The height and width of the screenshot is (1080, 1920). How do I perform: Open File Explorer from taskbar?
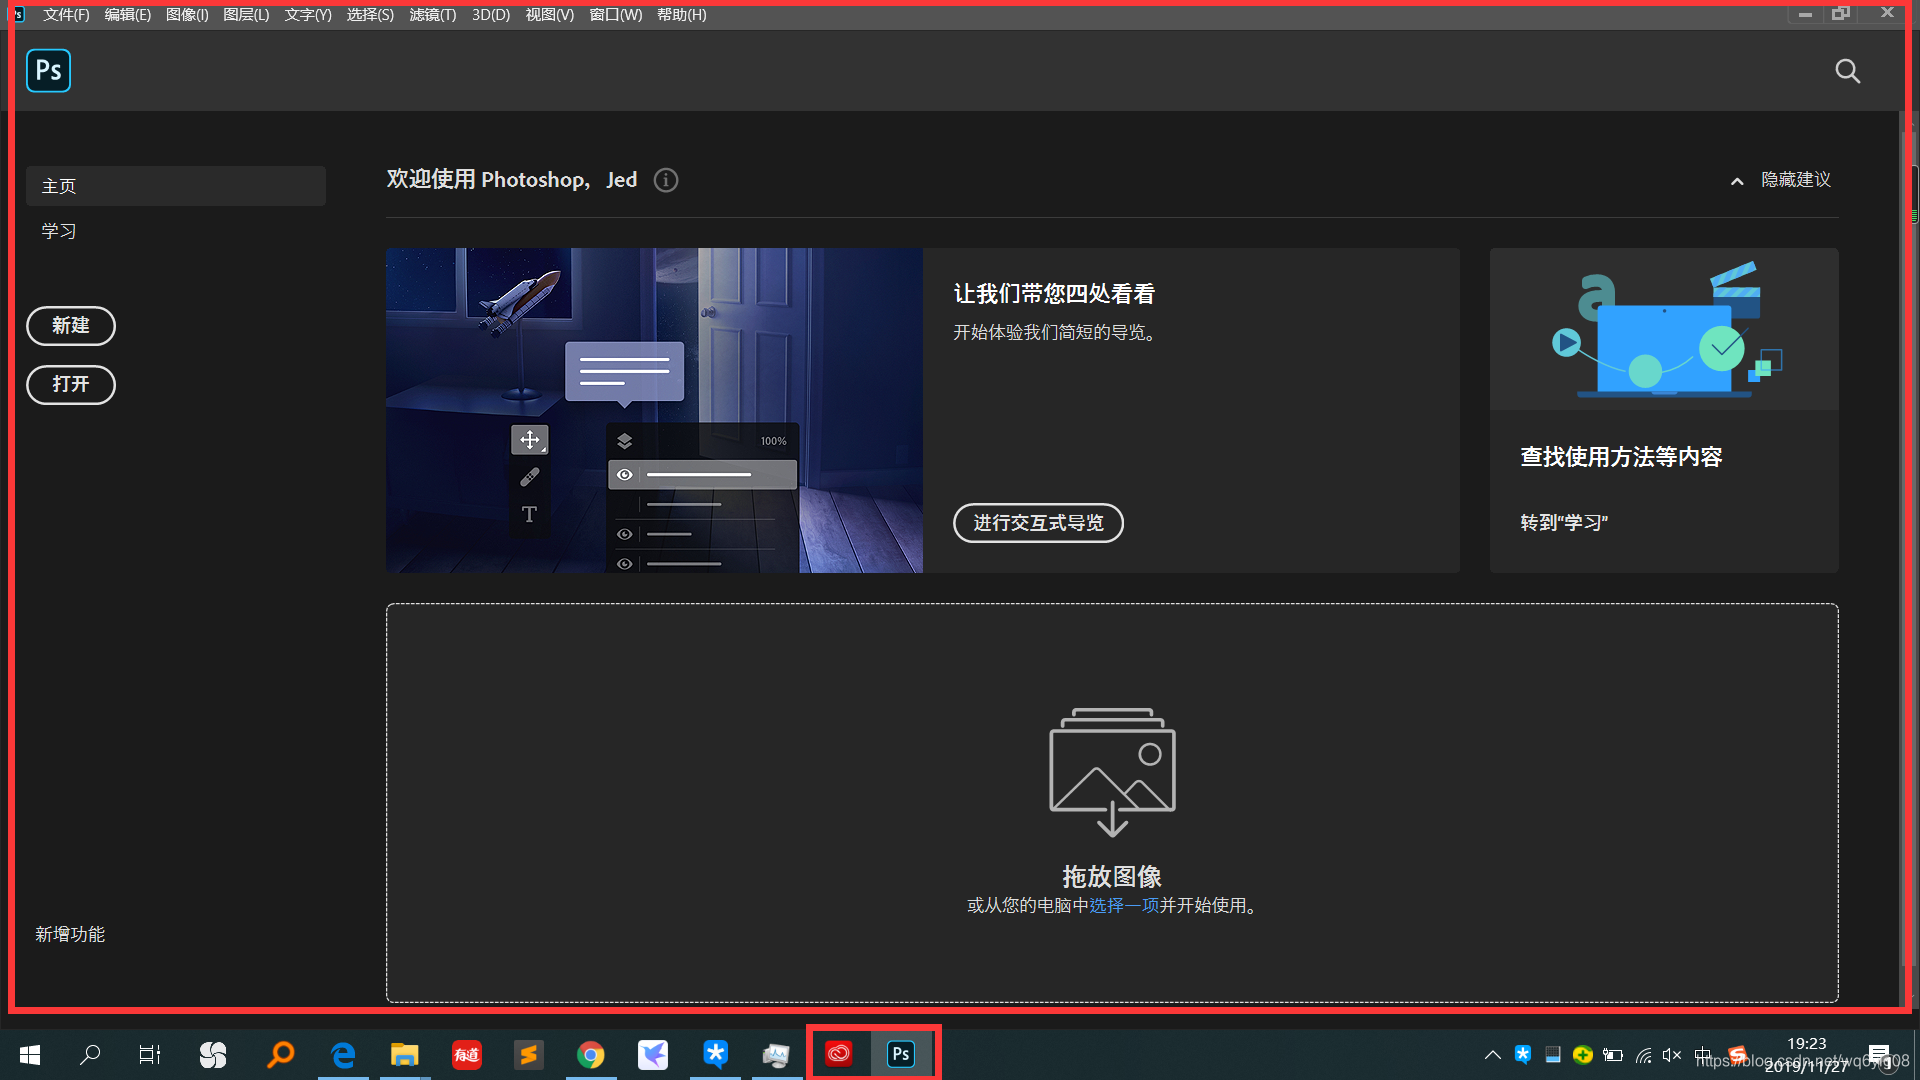(x=404, y=1054)
